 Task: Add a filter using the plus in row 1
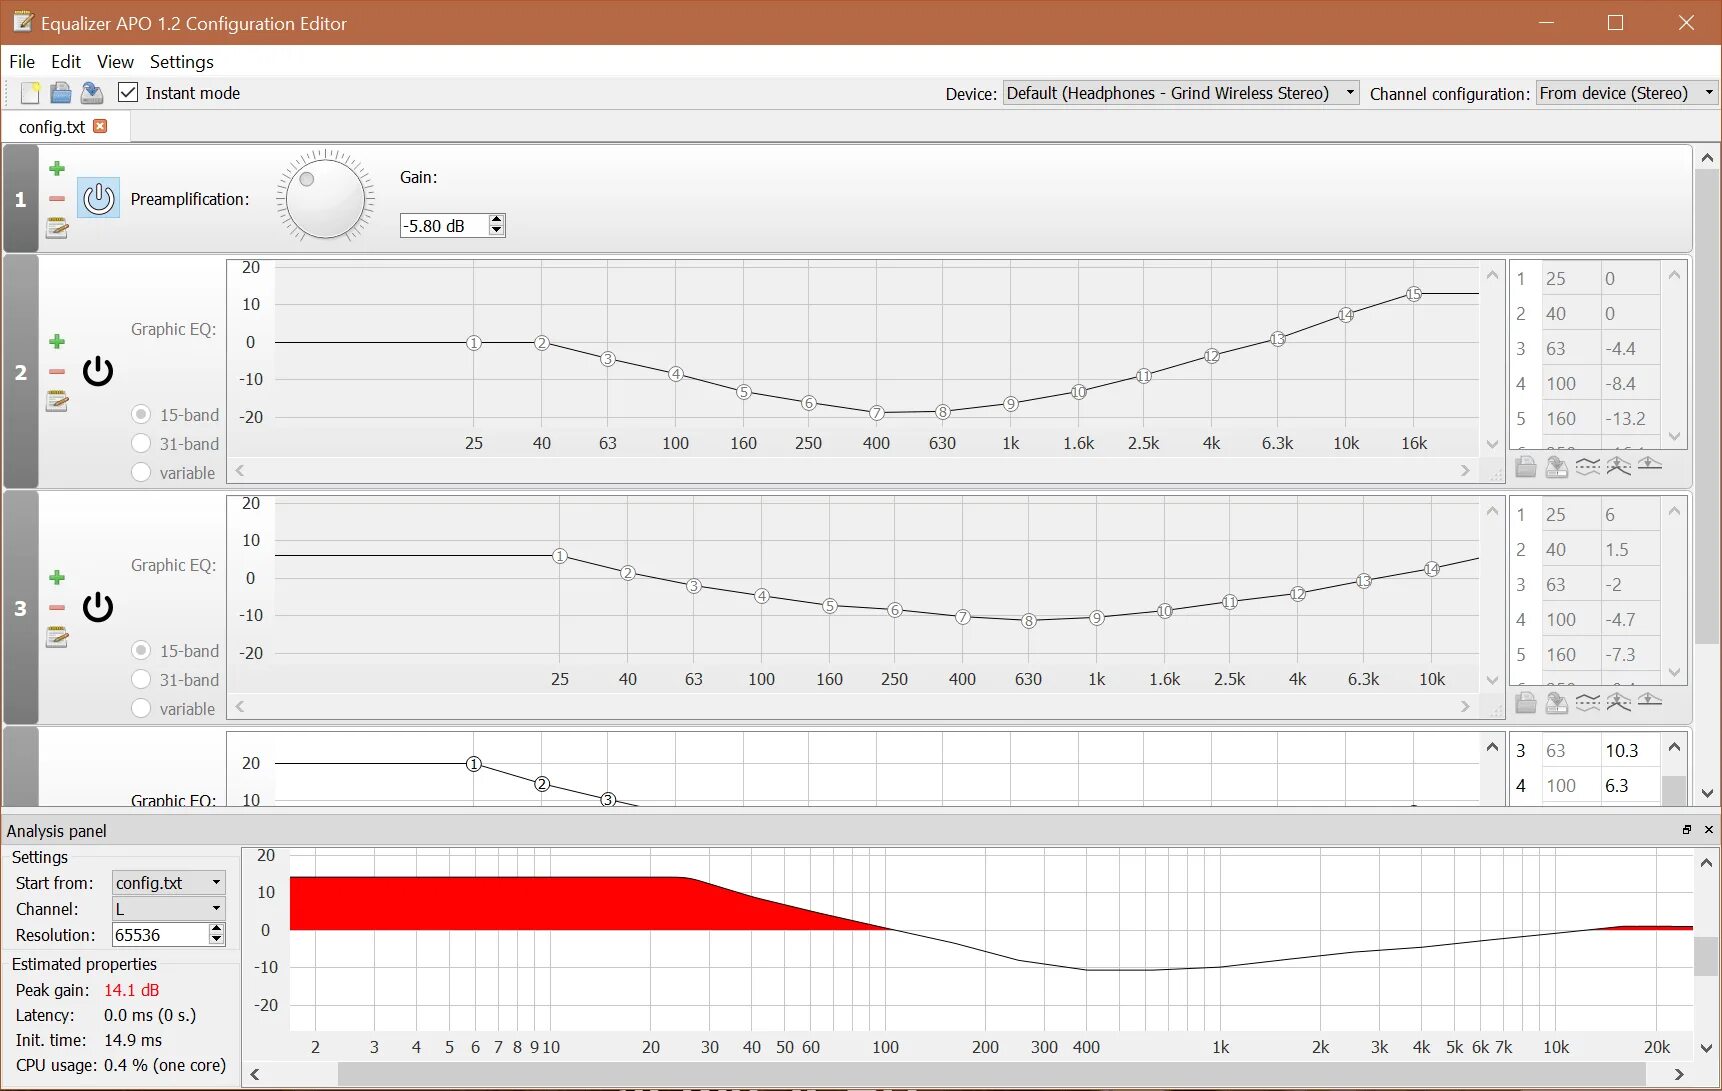pos(57,168)
